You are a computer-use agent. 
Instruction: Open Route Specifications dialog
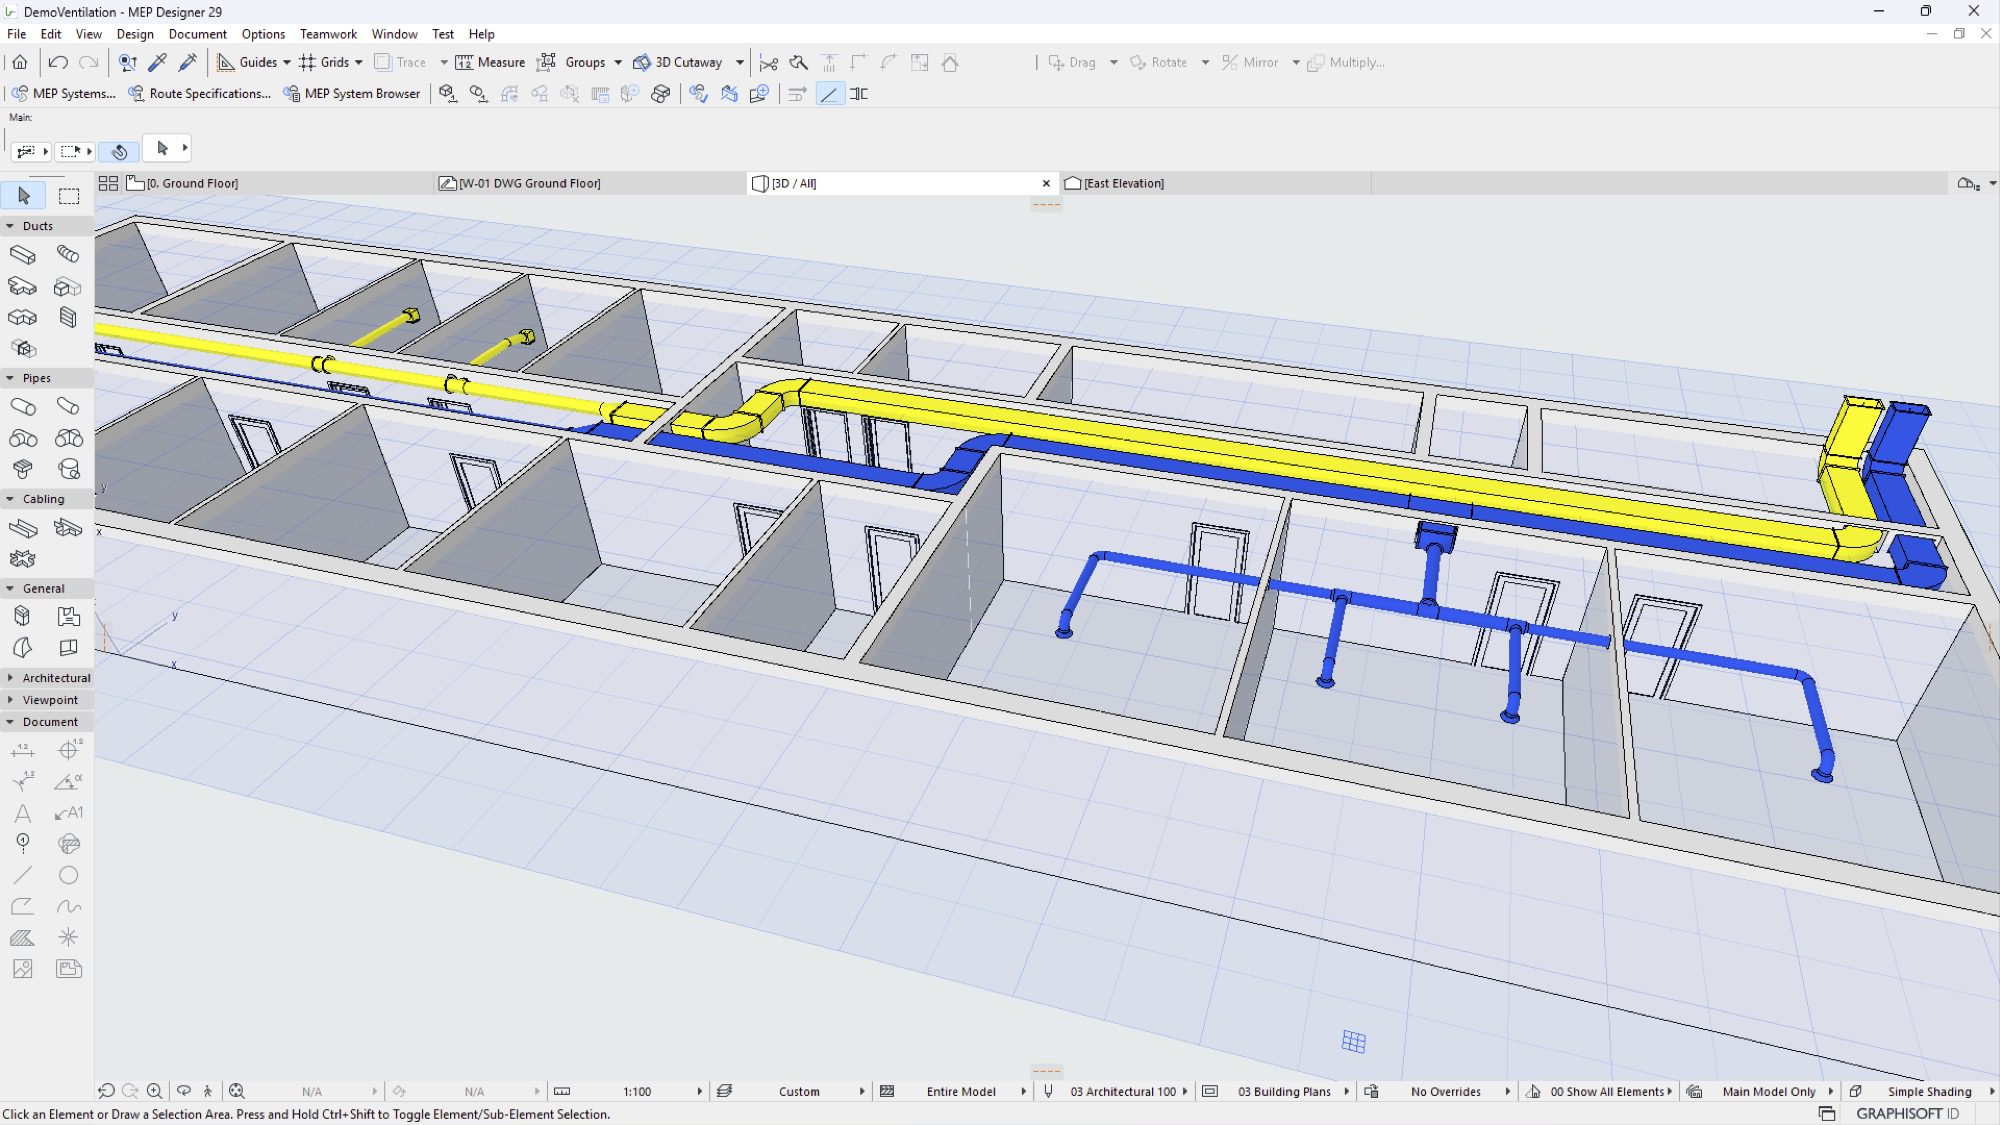[199, 93]
